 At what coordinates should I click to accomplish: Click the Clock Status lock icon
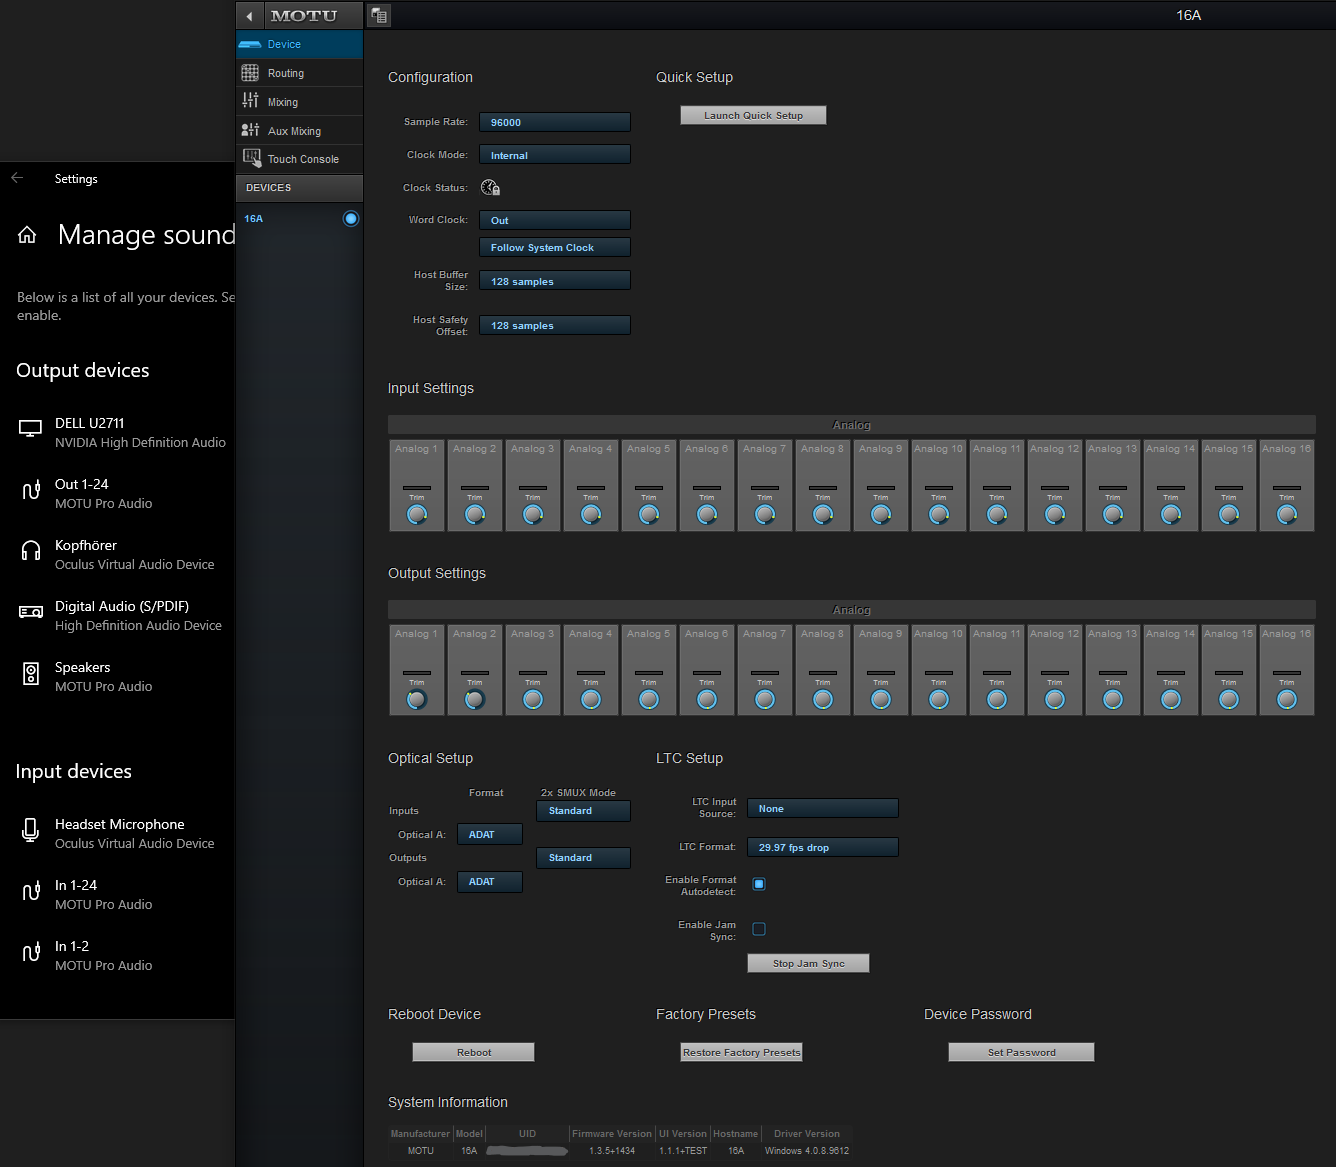[490, 187]
